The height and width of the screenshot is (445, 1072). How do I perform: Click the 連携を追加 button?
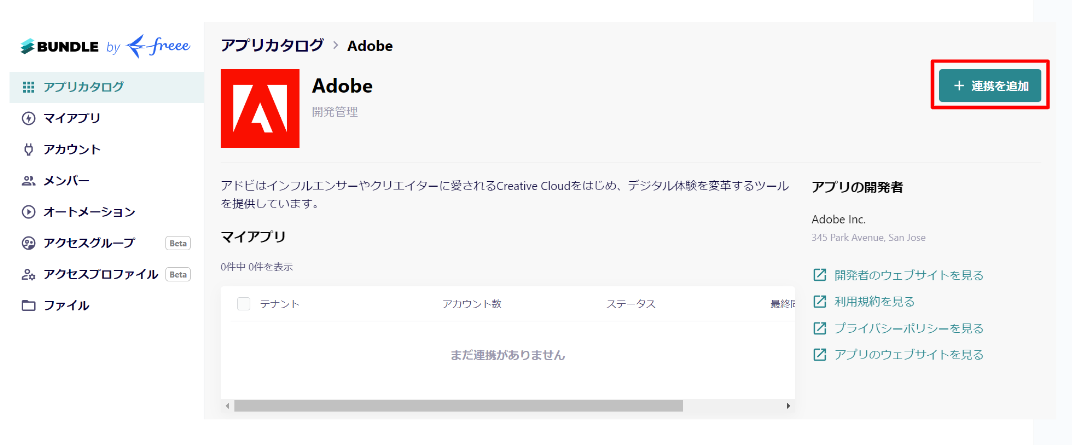[990, 86]
